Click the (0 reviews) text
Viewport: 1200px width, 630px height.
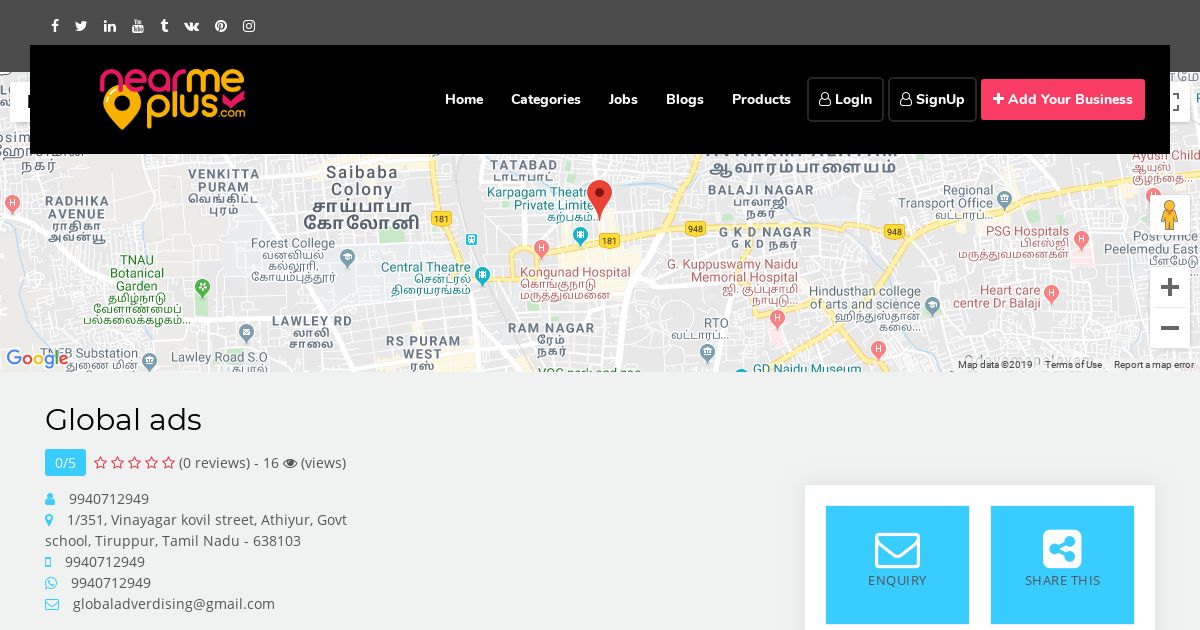[214, 463]
